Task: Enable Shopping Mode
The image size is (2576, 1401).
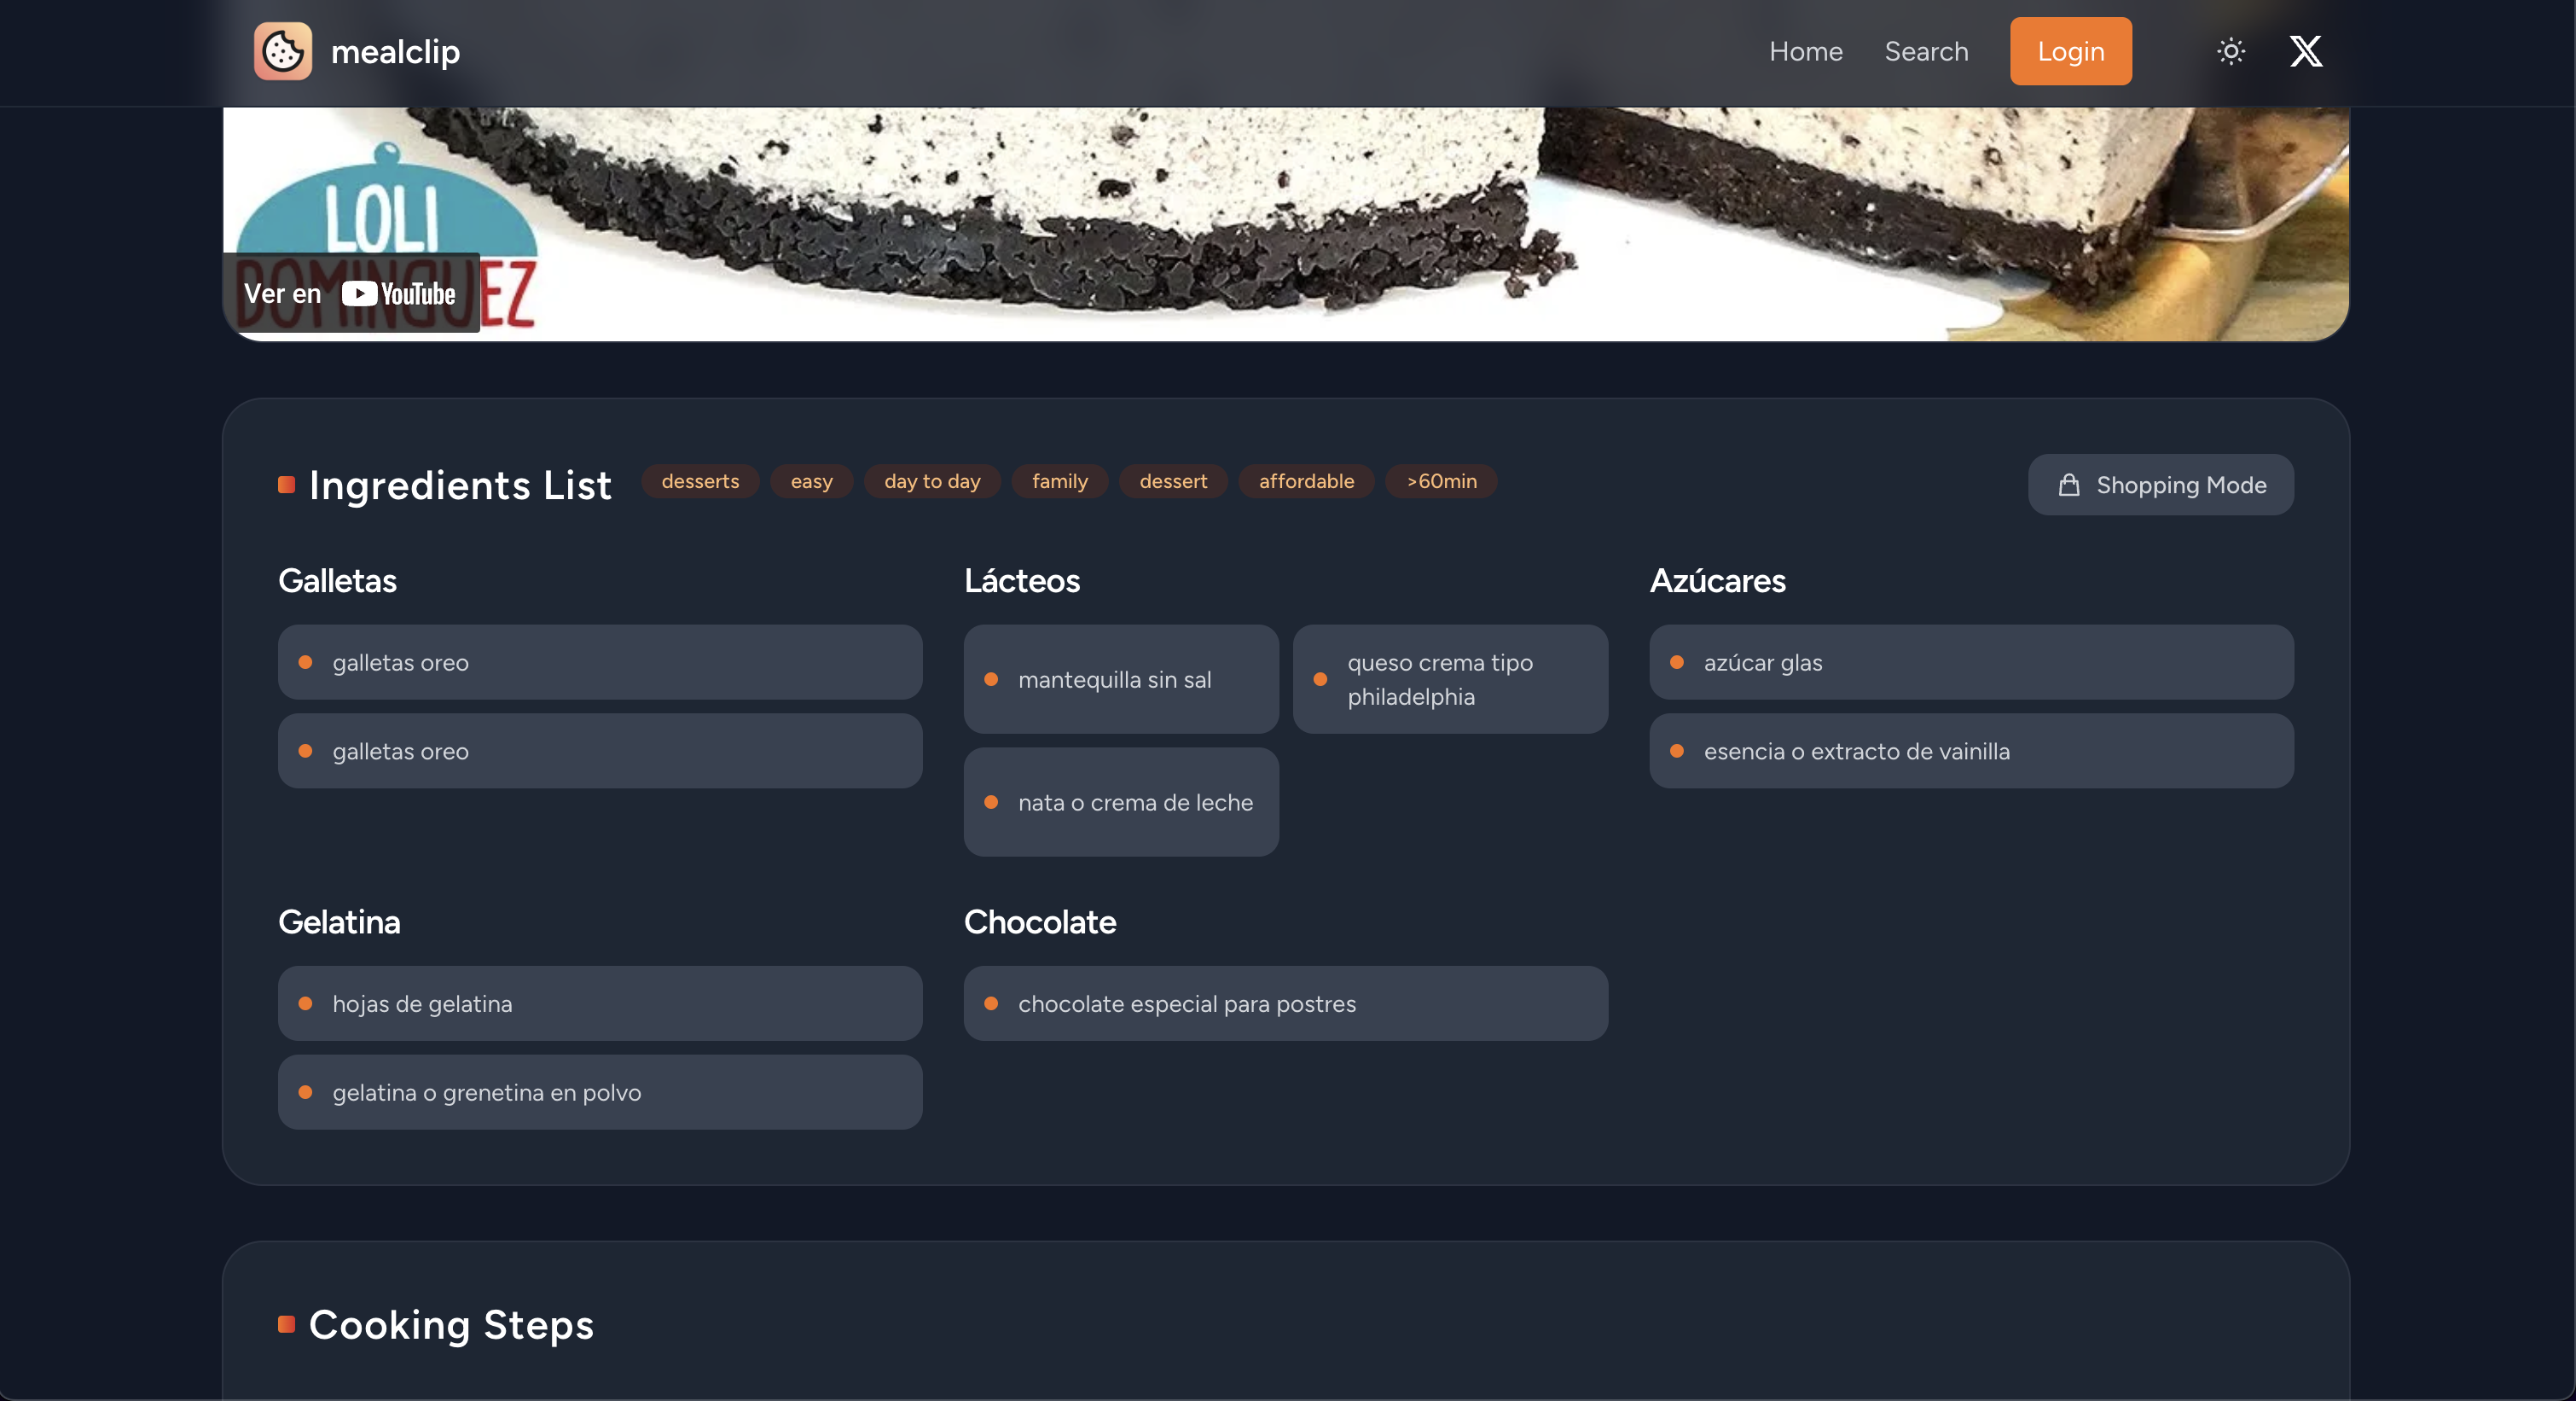Action: coord(2160,485)
